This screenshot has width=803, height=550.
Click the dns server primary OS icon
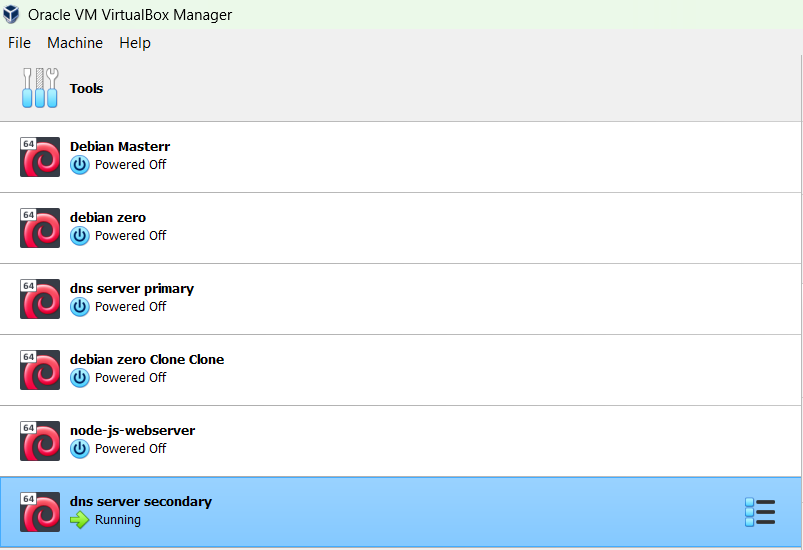coord(40,299)
